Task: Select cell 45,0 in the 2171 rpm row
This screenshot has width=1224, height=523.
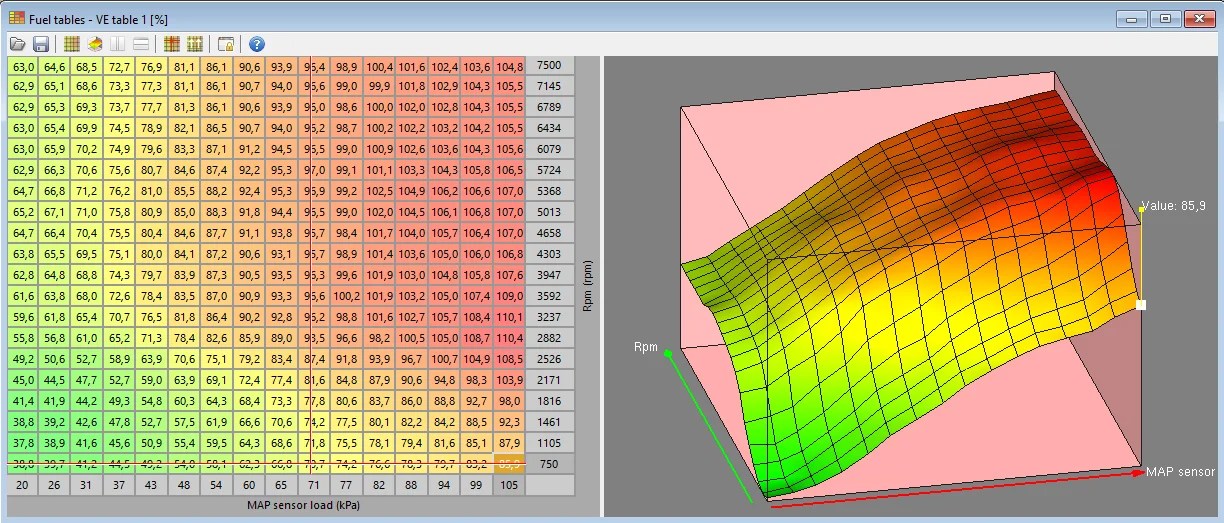Action: (x=23, y=380)
